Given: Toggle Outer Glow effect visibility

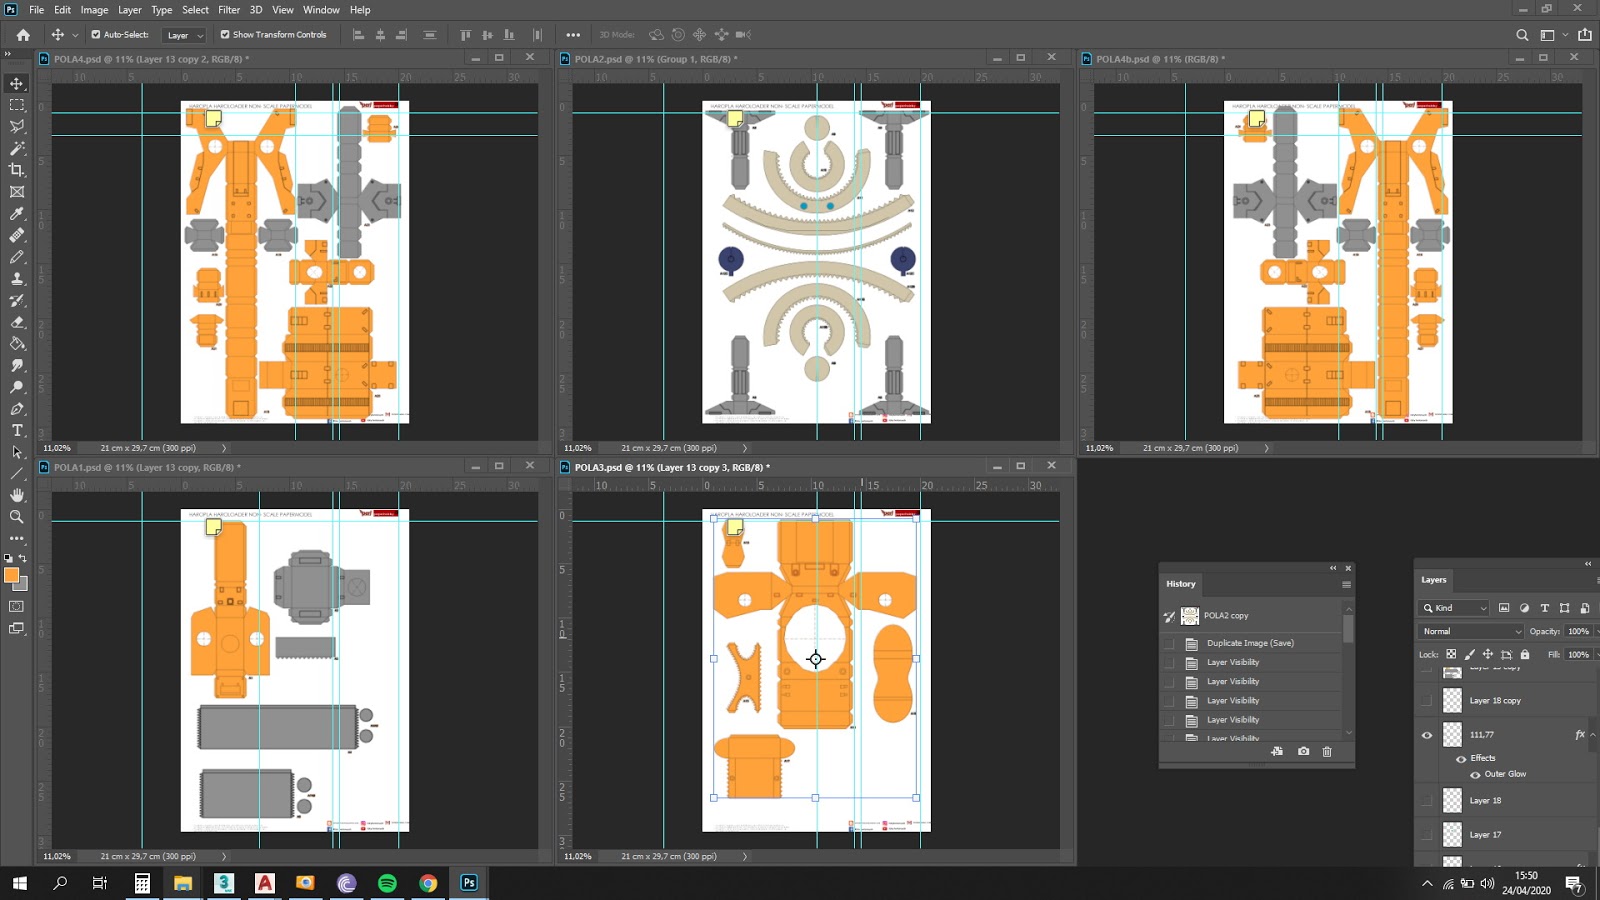Looking at the screenshot, I should click(1475, 774).
